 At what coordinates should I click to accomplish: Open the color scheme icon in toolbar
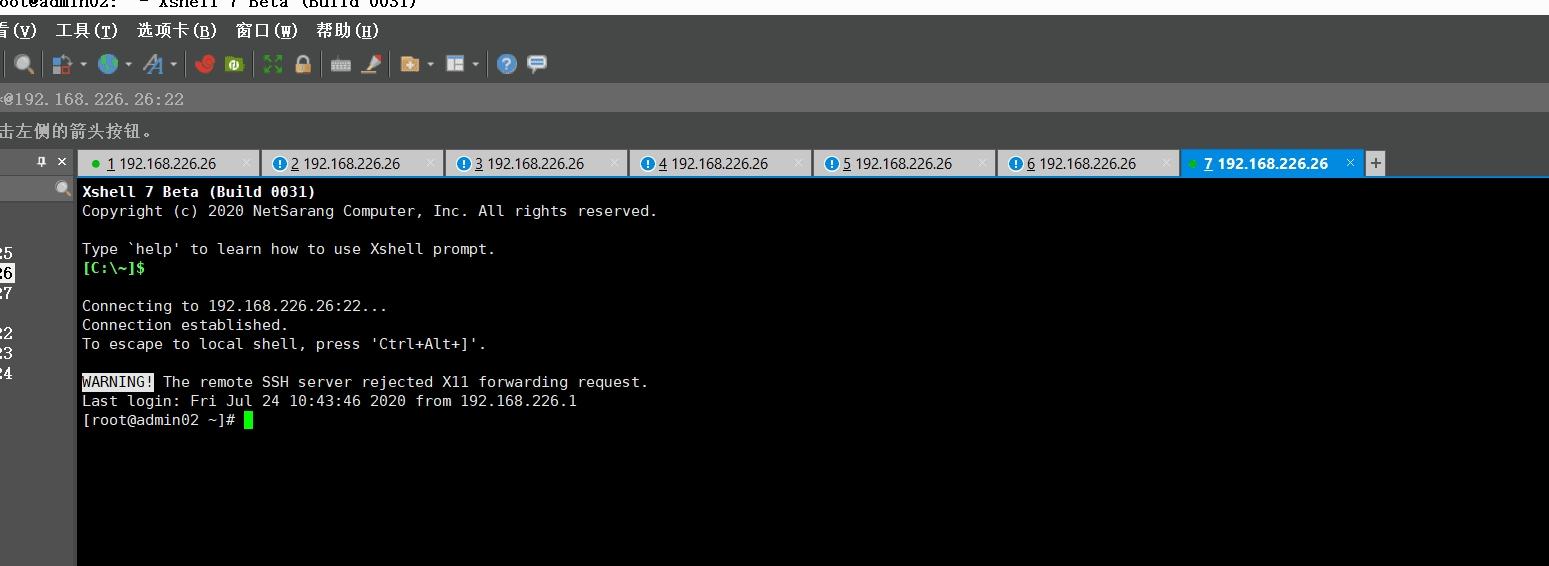62,64
